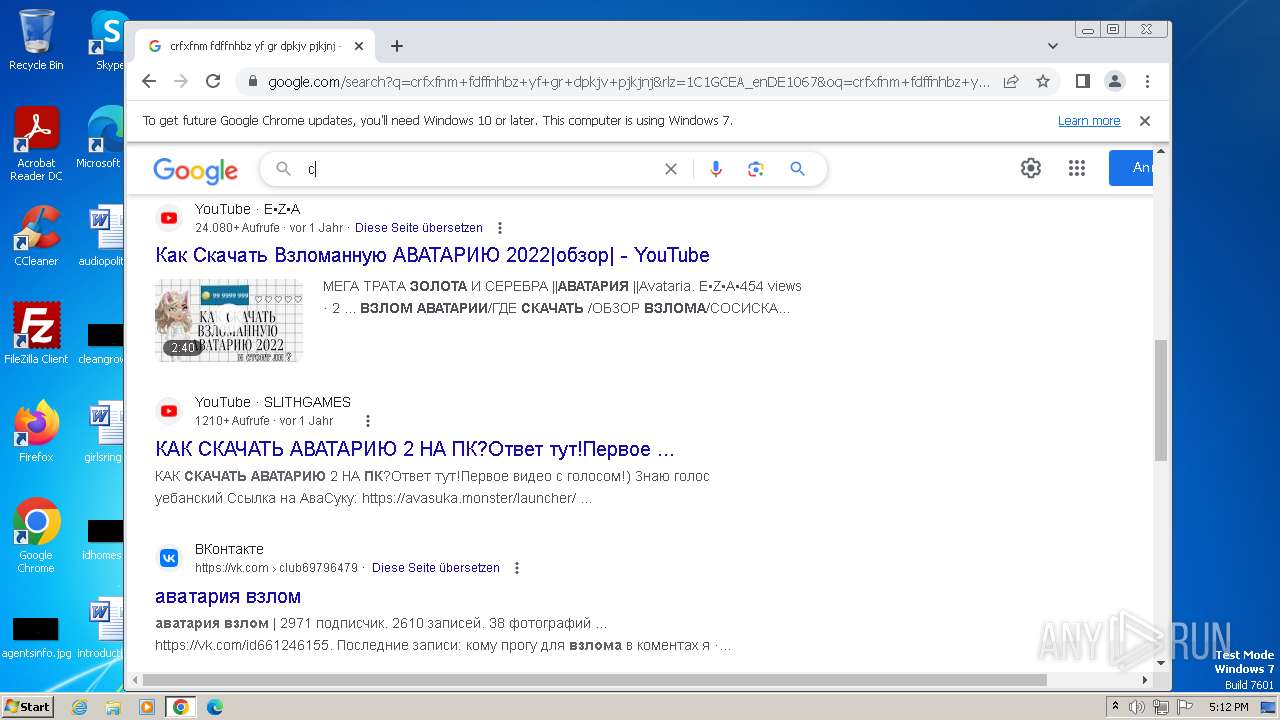
Task: Open the Chrome three-dot menu
Action: pos(1148,81)
